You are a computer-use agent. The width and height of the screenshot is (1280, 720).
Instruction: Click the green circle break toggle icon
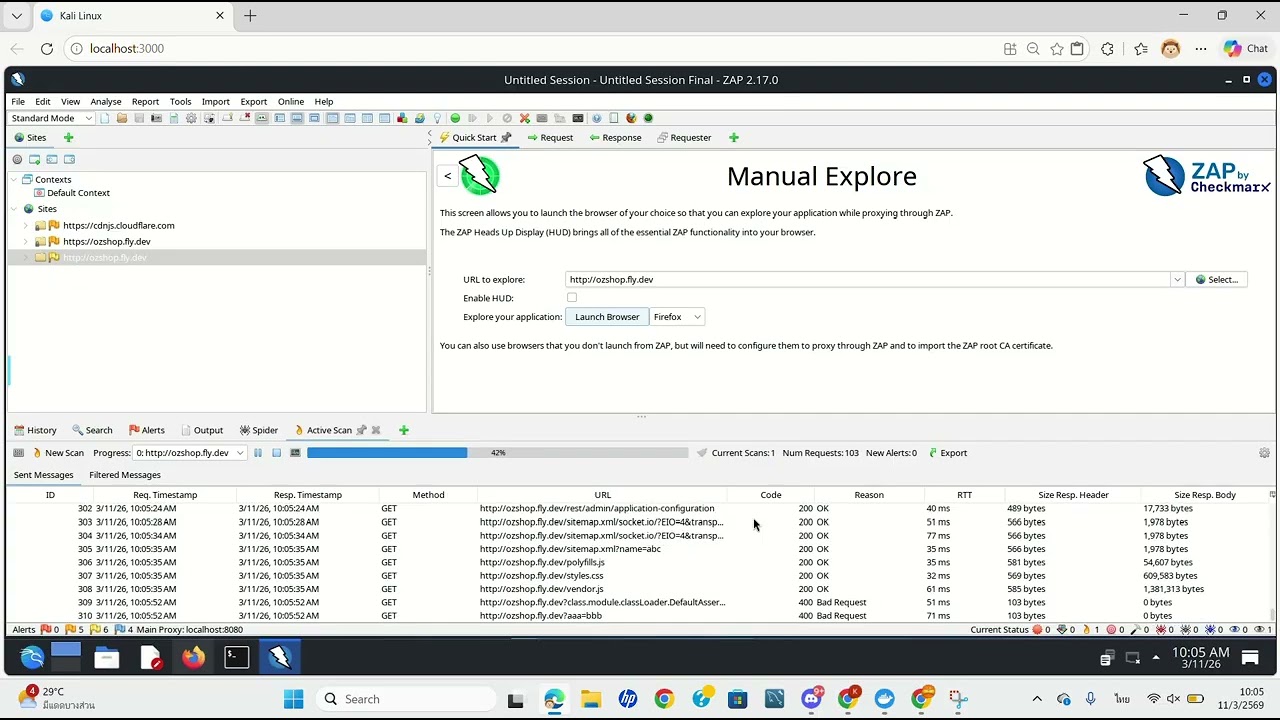(455, 118)
